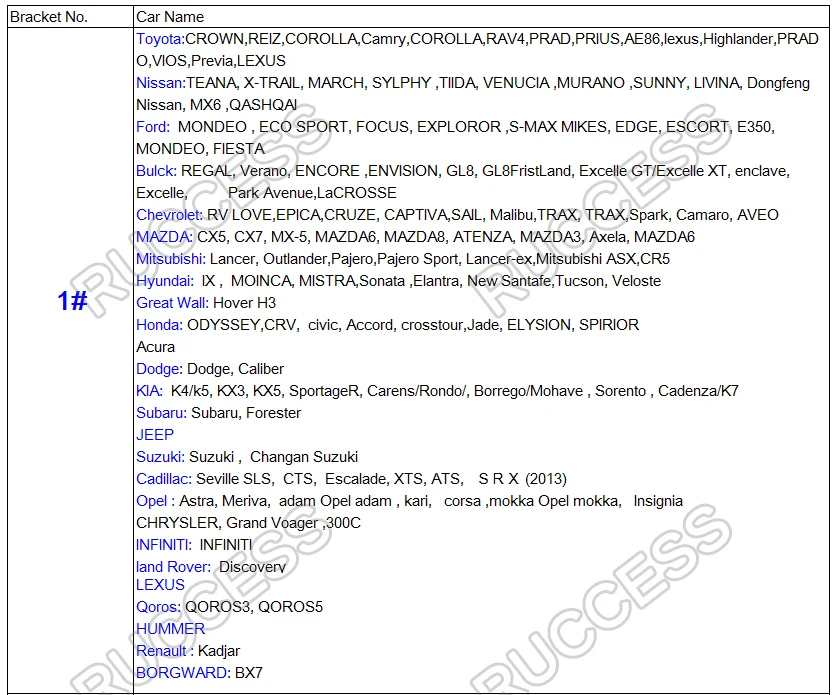Click the 'MAZDA:' brand label
Screen dimensions: 834x695
click(164, 237)
